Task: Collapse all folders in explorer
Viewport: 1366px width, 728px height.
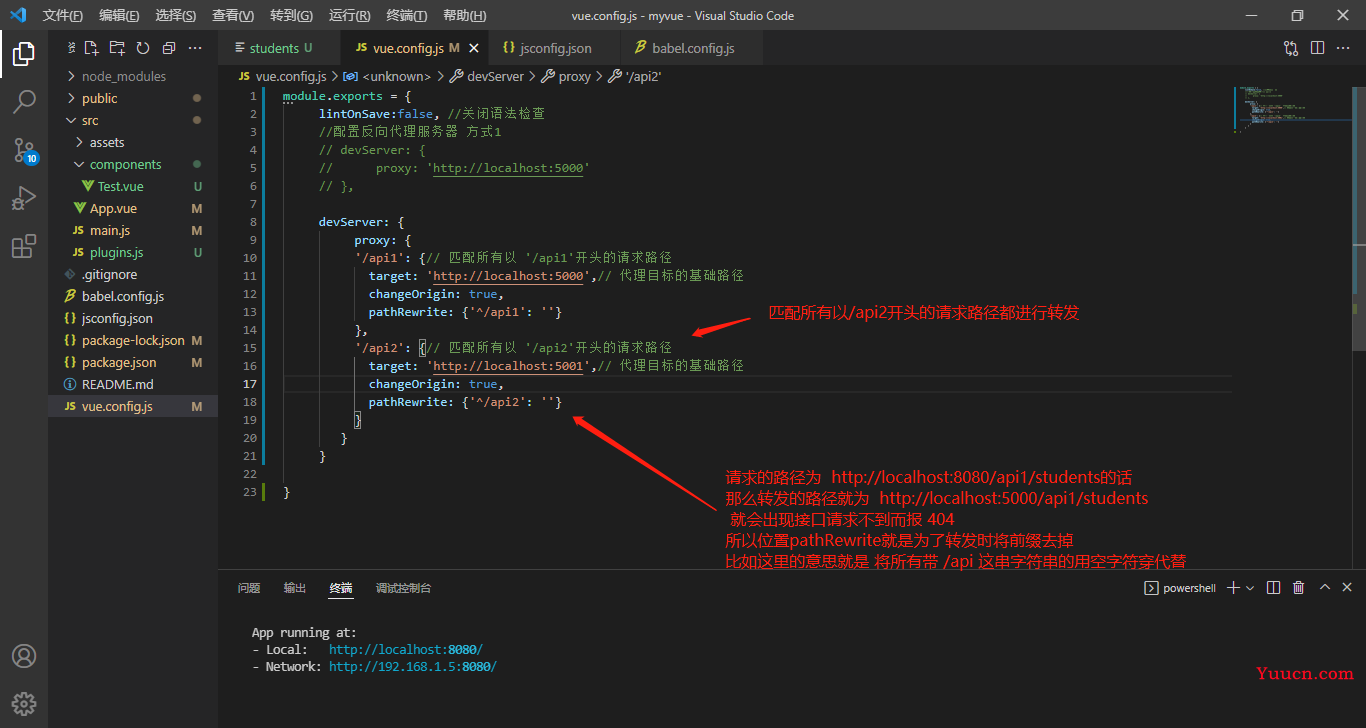Action: (x=168, y=48)
